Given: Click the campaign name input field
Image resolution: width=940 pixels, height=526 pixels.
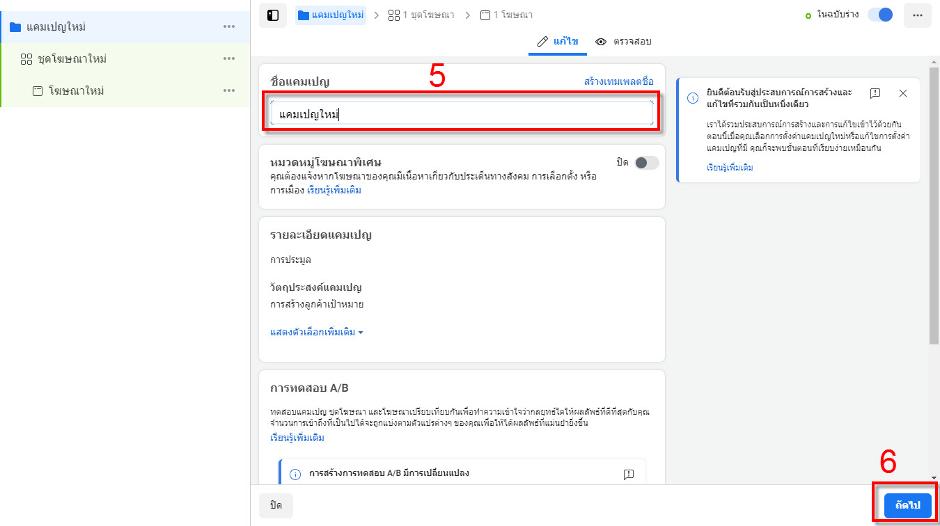Looking at the screenshot, I should 461,114.
